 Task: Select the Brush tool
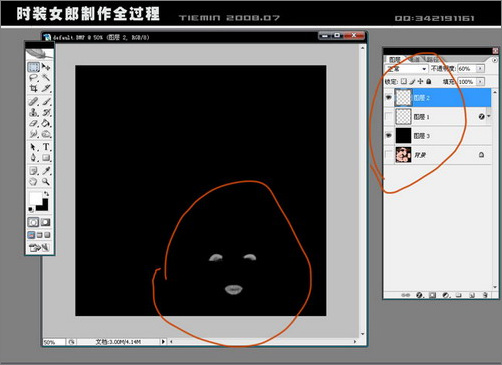46,101
